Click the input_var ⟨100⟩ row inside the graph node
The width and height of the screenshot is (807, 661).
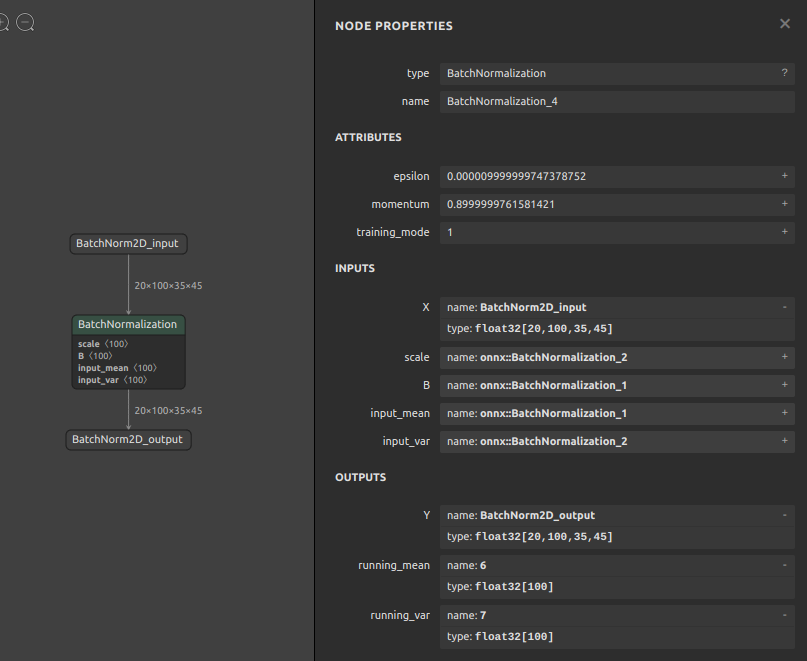click(x=113, y=380)
